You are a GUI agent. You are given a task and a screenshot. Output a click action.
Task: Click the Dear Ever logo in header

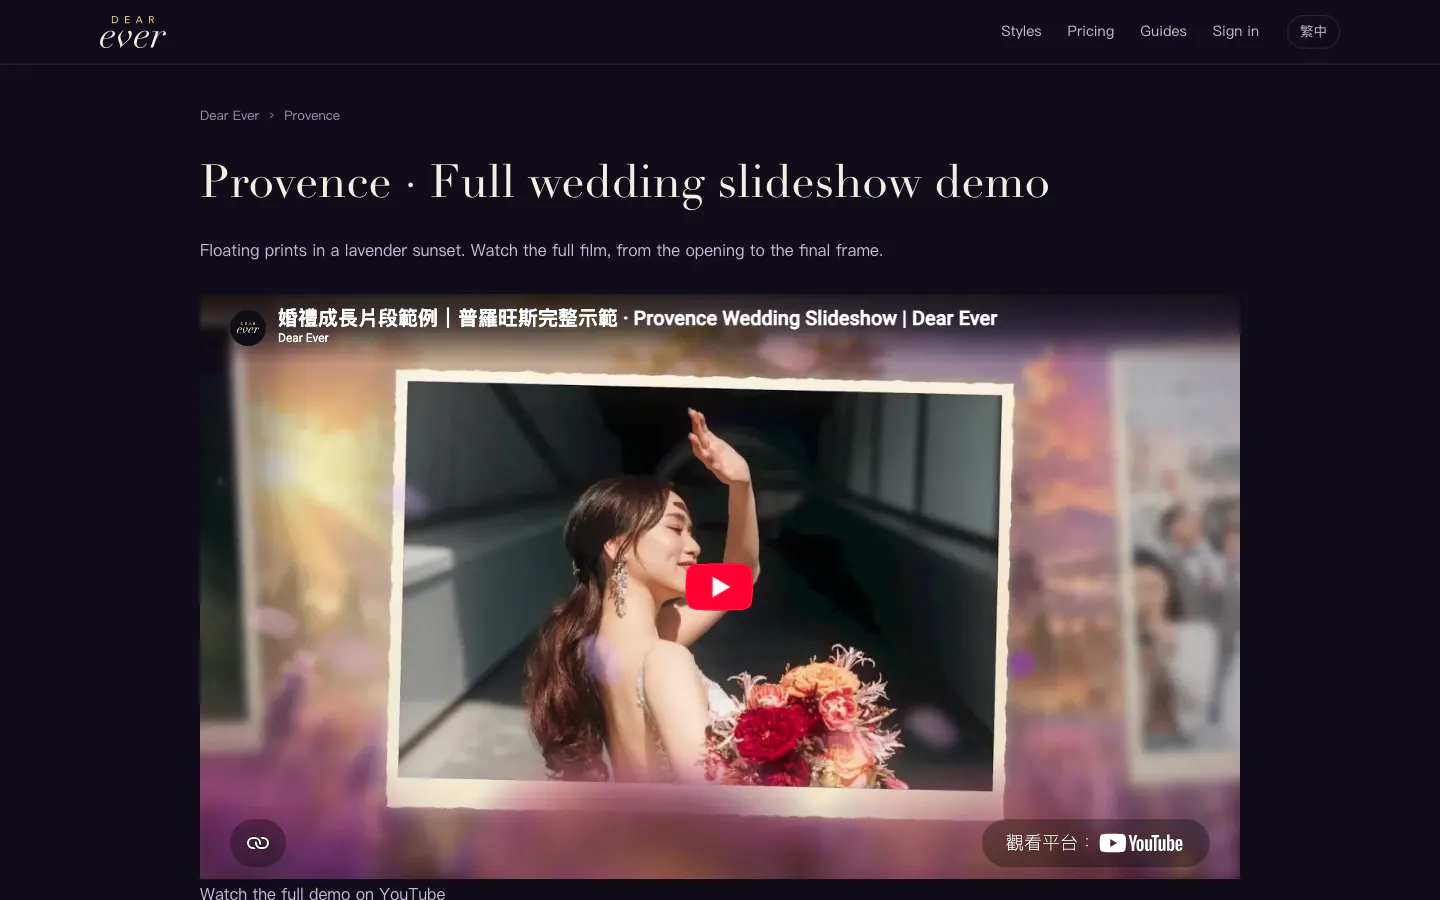(133, 32)
